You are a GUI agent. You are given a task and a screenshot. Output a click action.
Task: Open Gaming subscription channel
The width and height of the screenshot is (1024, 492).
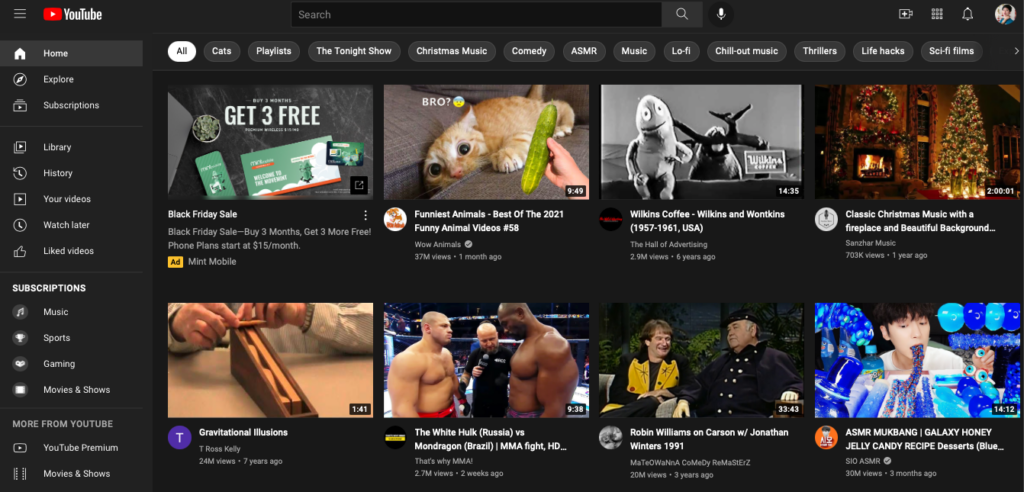tap(71, 364)
